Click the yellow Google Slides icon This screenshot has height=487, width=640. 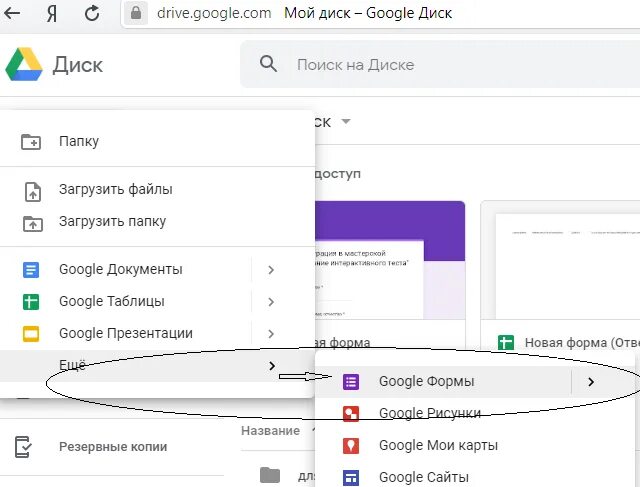click(31, 334)
